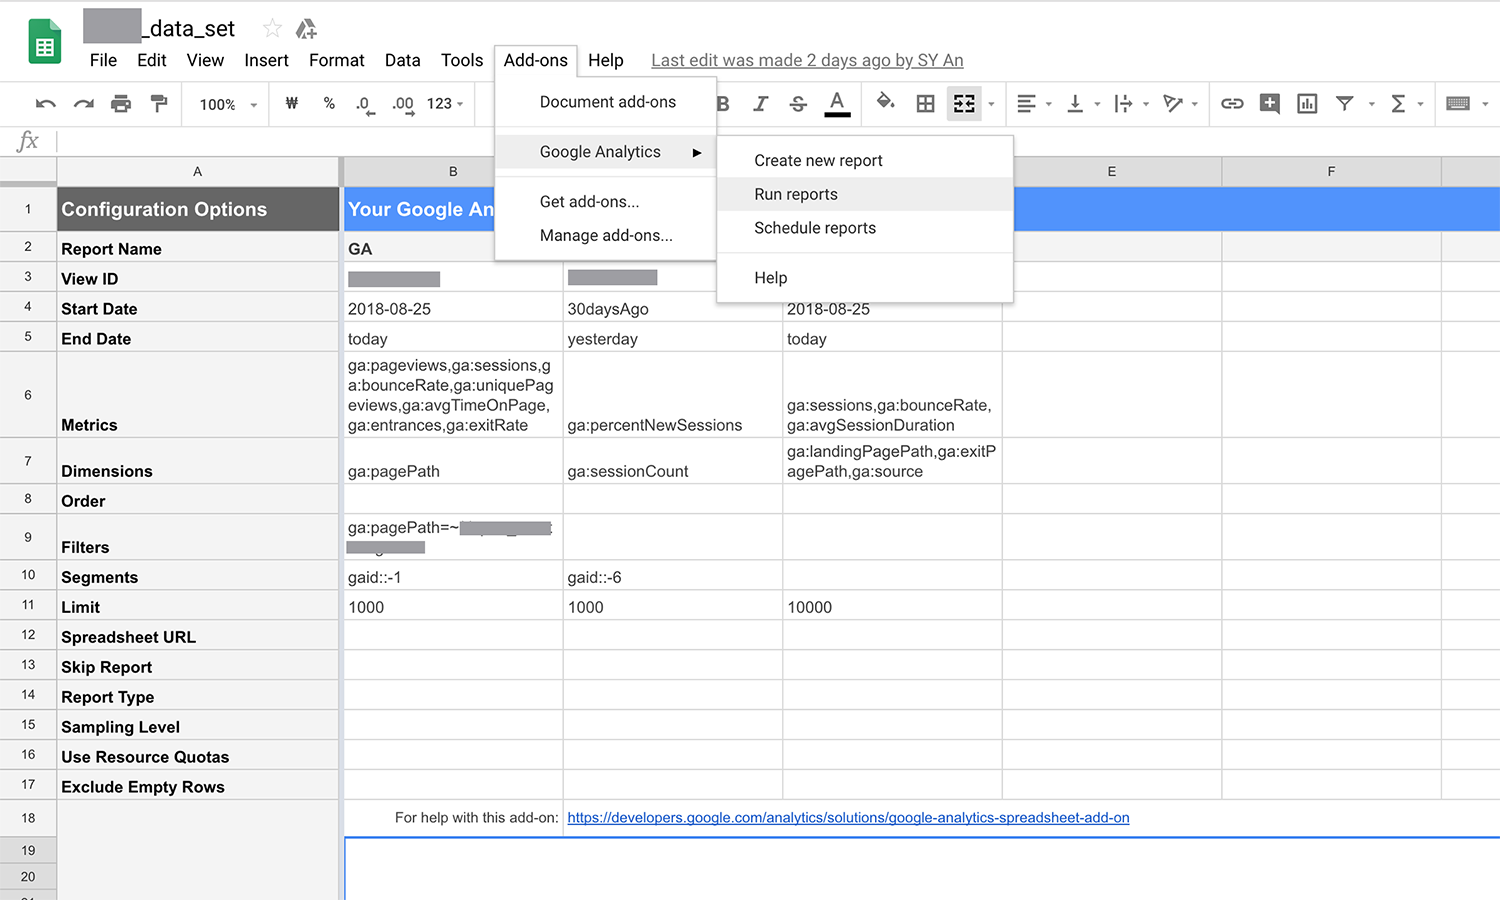Select row 6 header
This screenshot has height=900, width=1500.
tap(28, 395)
